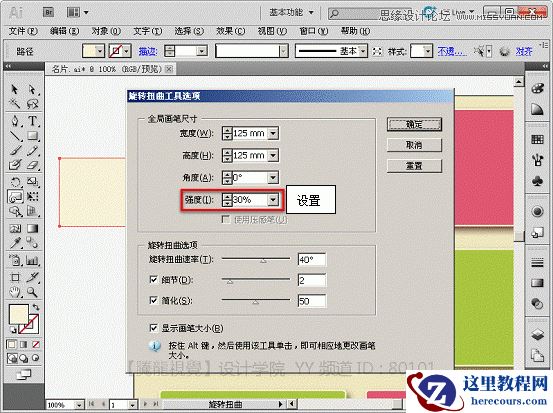Select the Type tool

click(32, 121)
